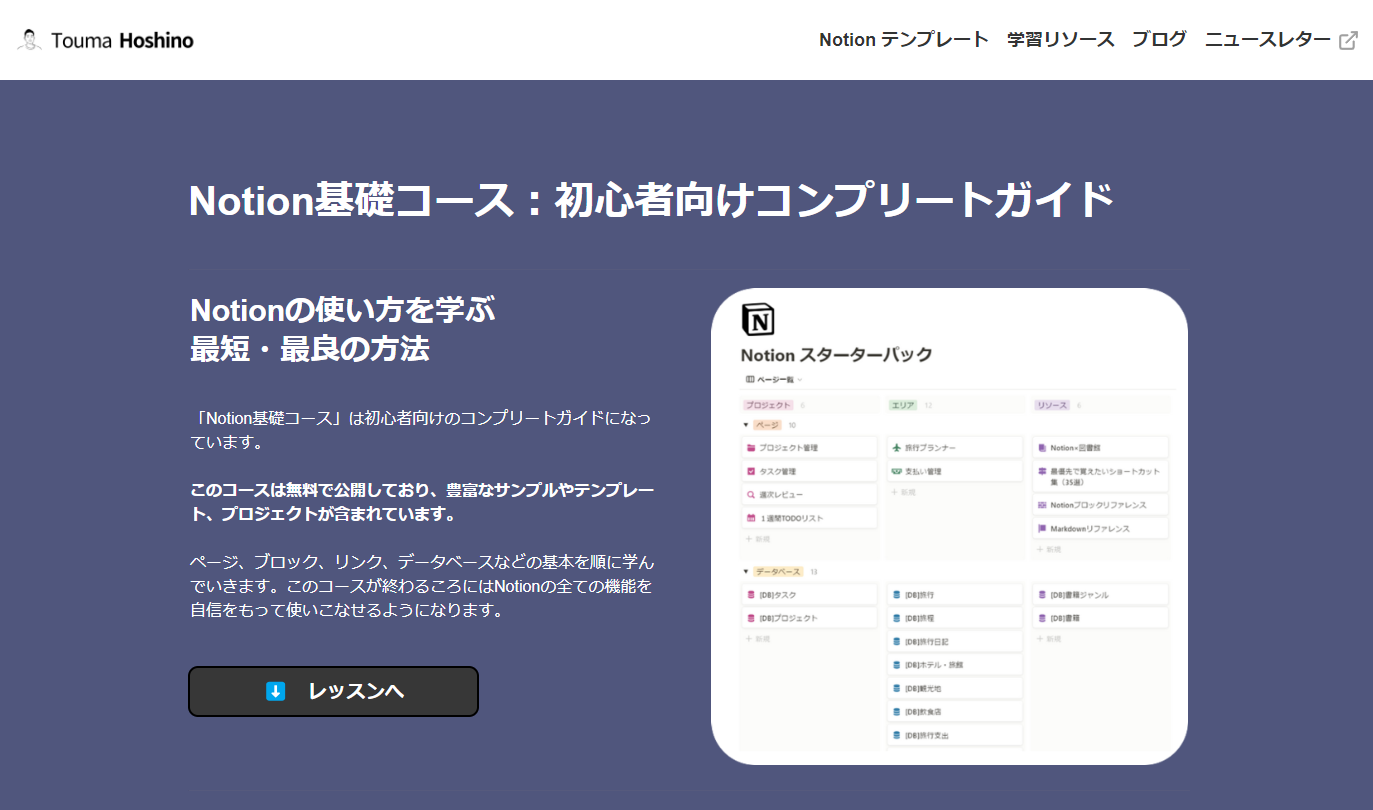Image resolution: width=1373 pixels, height=810 pixels.
Task: Click the Notion スターターパック title
Action: click(x=837, y=355)
